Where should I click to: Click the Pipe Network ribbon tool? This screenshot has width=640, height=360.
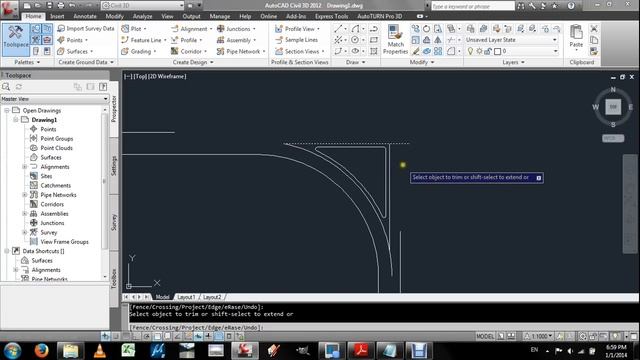pyautogui.click(x=241, y=51)
